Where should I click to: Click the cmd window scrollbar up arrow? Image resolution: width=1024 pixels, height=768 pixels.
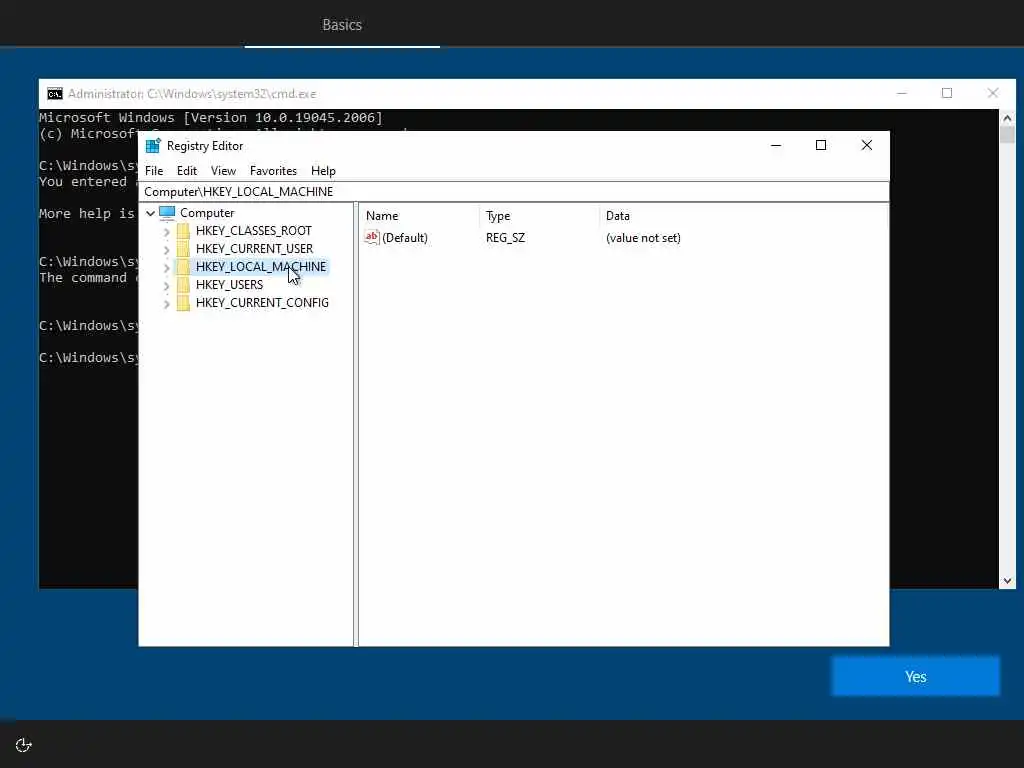(1007, 118)
